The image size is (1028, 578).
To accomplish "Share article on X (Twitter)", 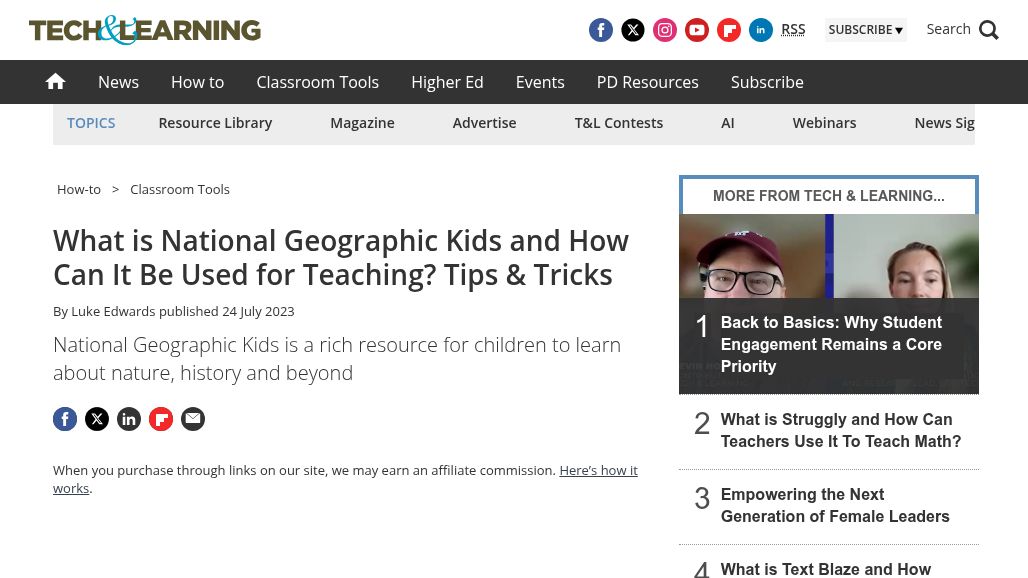I will tap(97, 419).
